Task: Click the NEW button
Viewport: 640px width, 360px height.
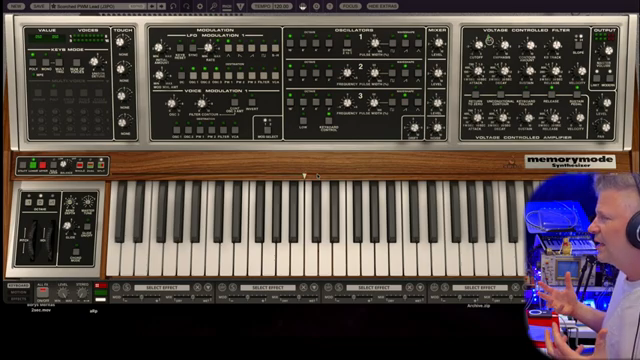Action: tap(16, 6)
